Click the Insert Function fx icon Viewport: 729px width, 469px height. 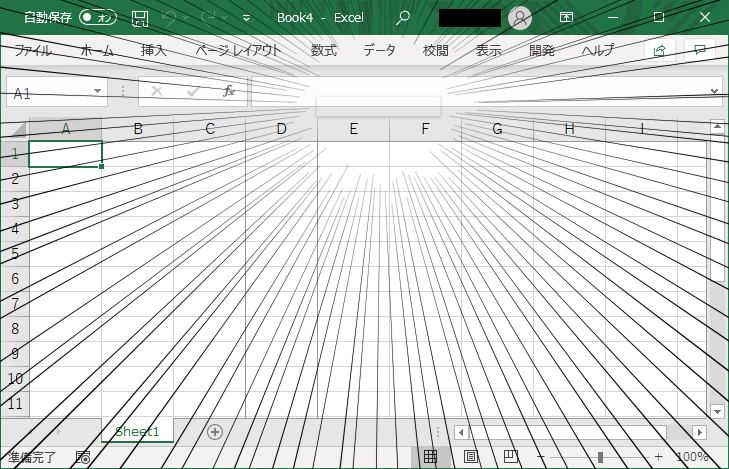(228, 91)
